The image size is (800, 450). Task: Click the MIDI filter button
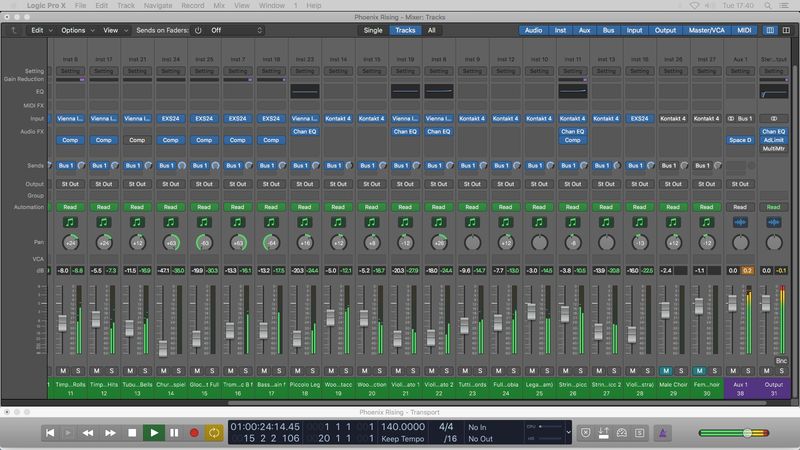(744, 30)
